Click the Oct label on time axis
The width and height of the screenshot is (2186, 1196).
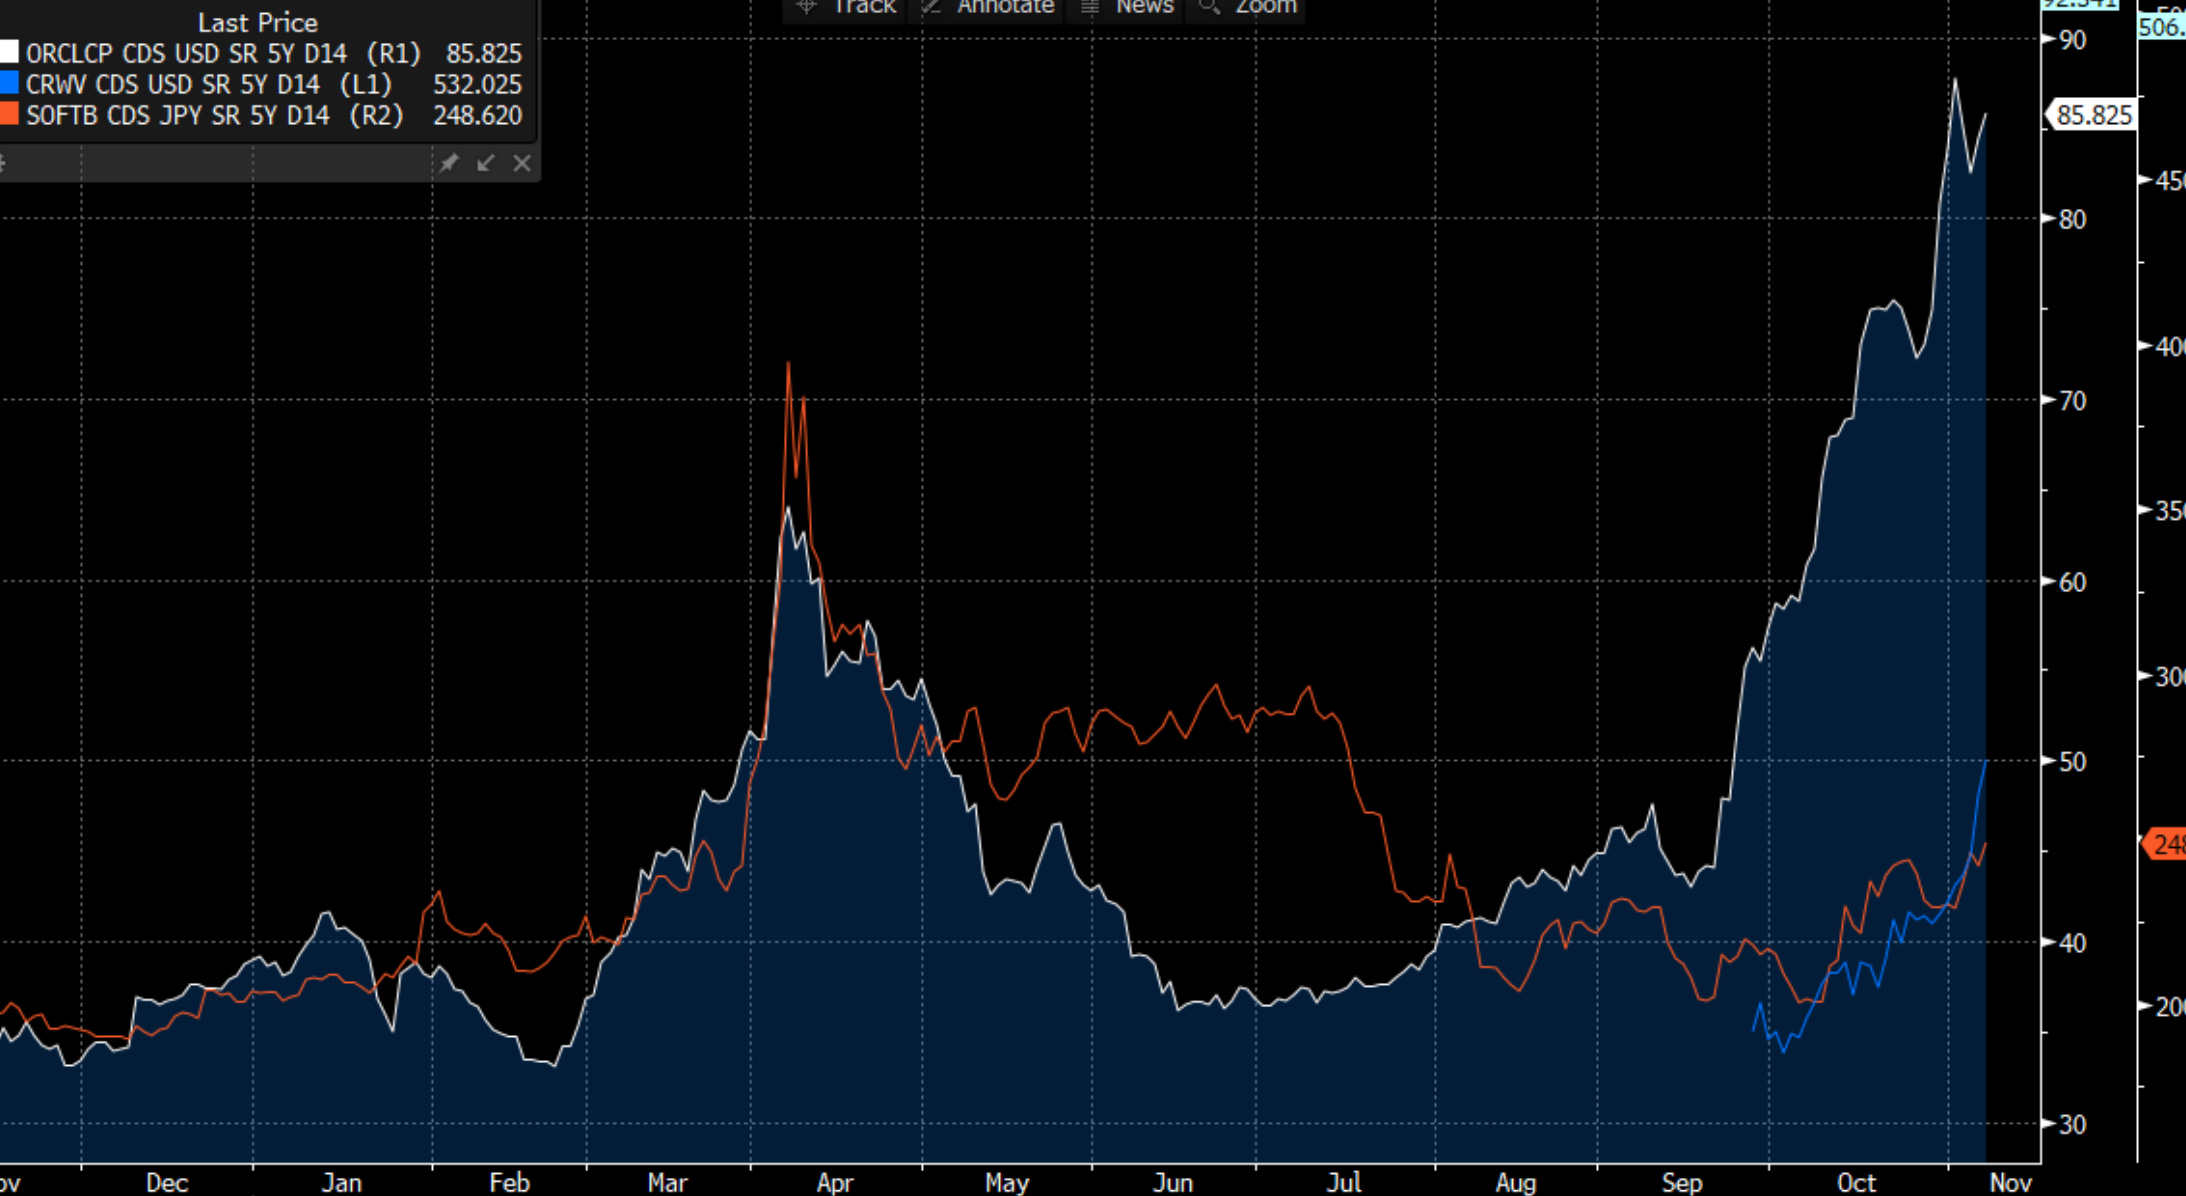tap(1856, 1183)
